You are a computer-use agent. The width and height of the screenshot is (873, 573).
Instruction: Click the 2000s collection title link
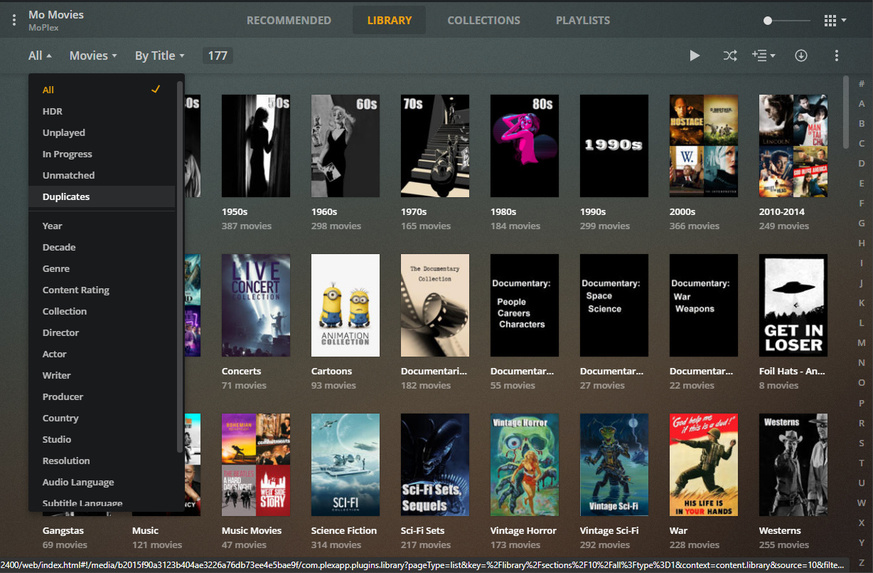coord(682,212)
